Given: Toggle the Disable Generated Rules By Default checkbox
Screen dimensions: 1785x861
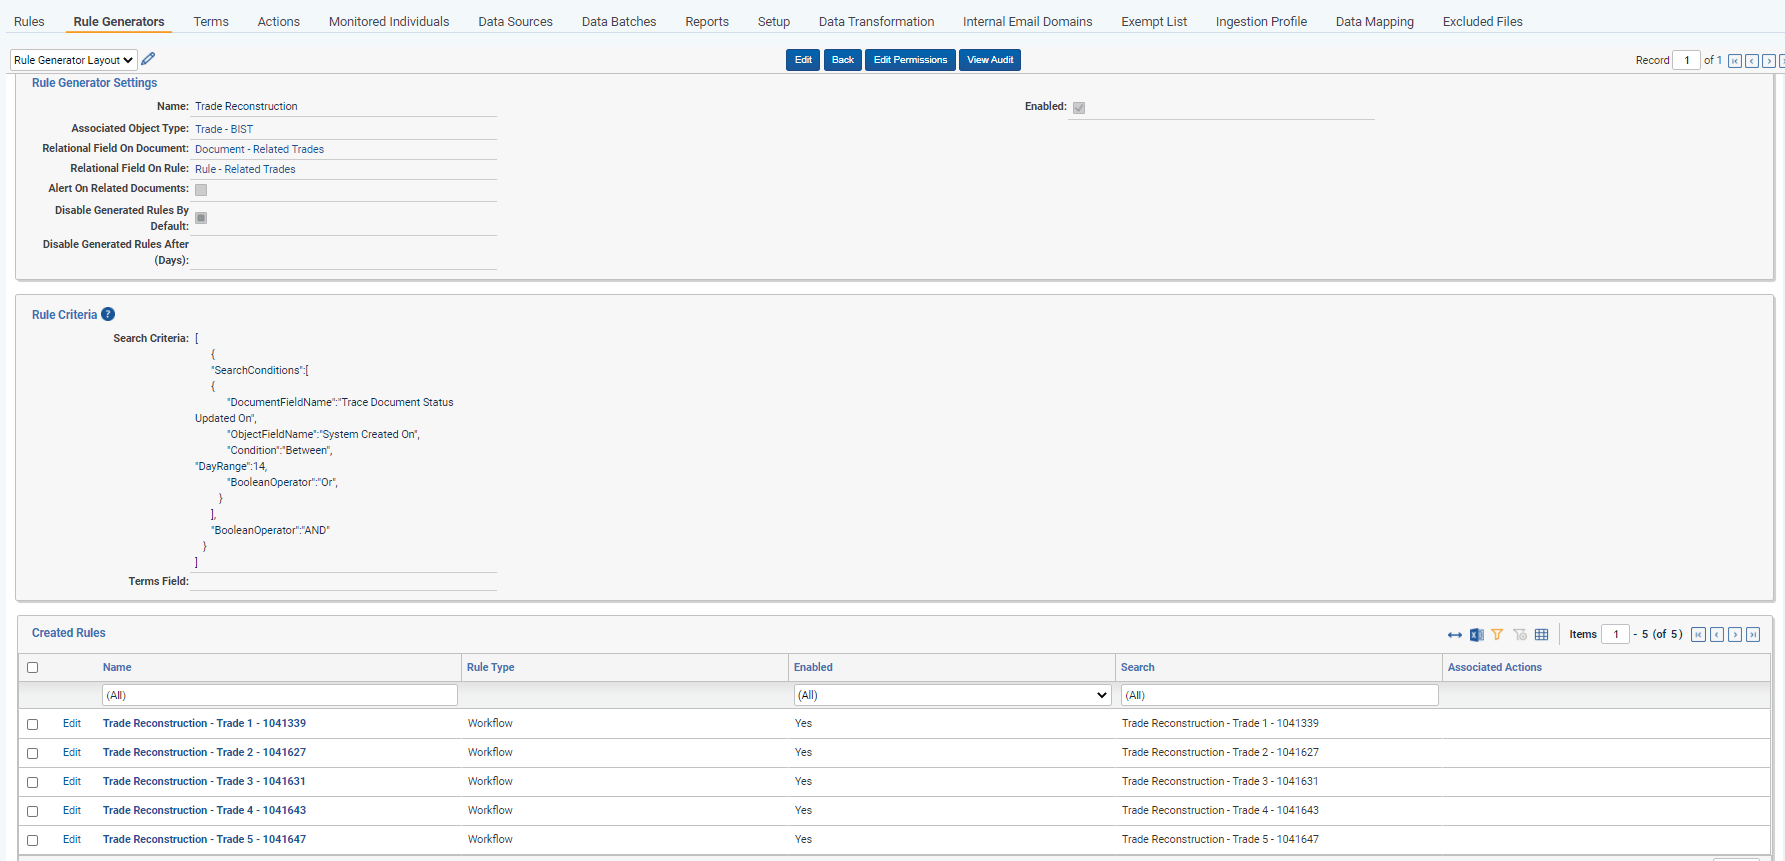Looking at the screenshot, I should (x=201, y=218).
